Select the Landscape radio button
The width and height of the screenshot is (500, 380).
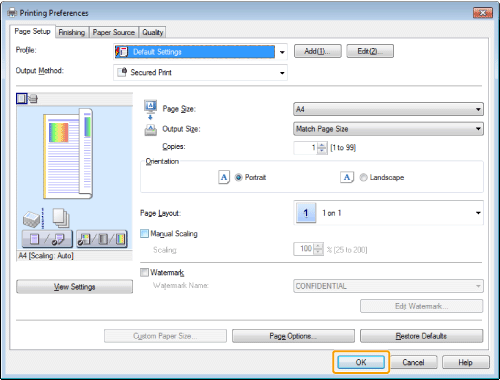pos(363,177)
